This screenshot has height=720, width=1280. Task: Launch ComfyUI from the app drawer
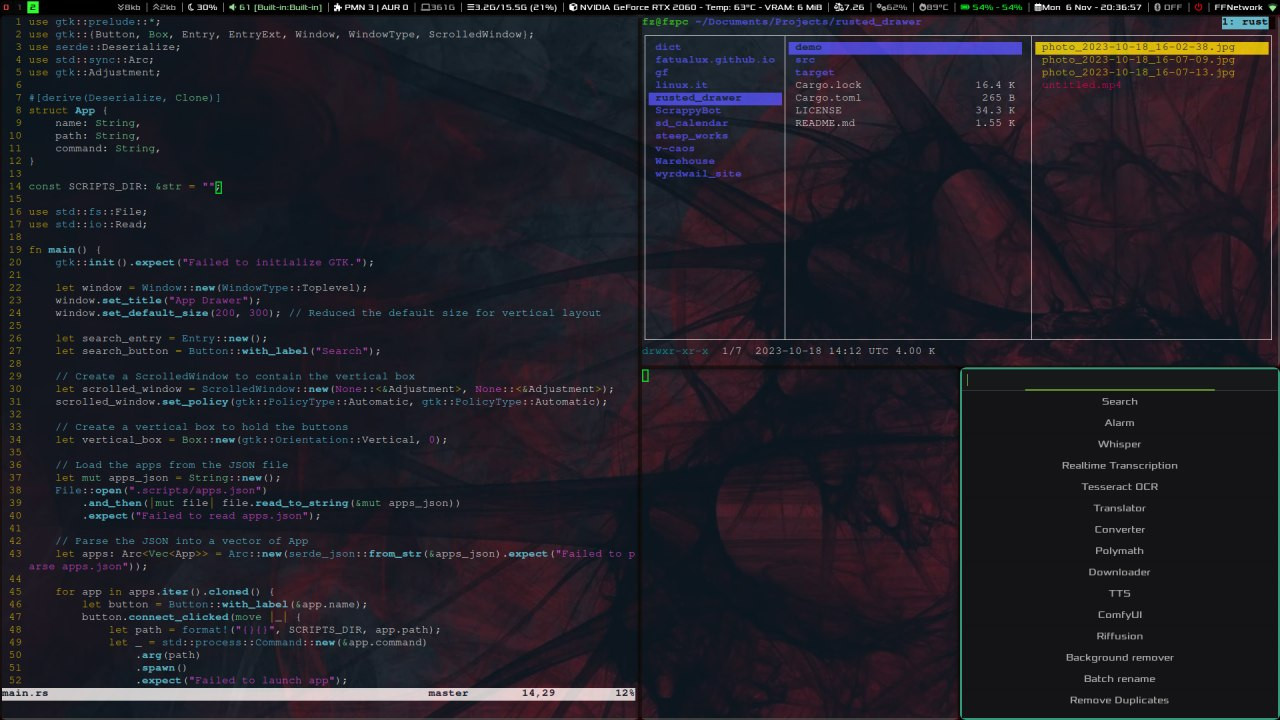[1119, 615]
